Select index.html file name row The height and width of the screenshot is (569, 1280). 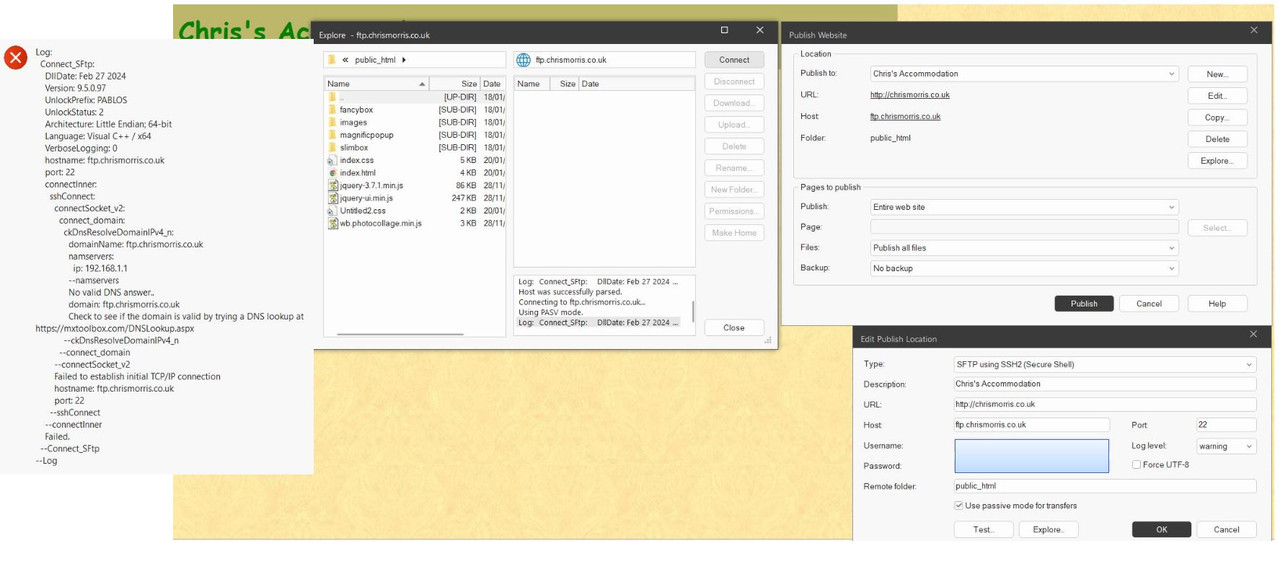coord(357,173)
